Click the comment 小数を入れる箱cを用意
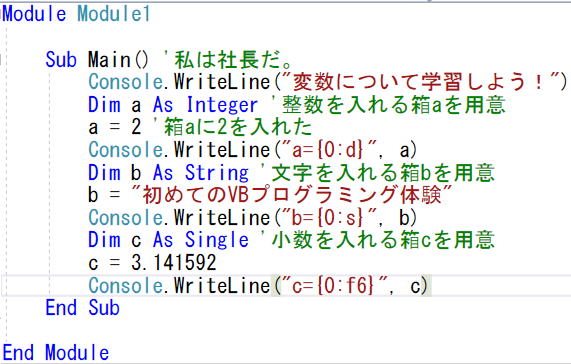 (x=378, y=240)
